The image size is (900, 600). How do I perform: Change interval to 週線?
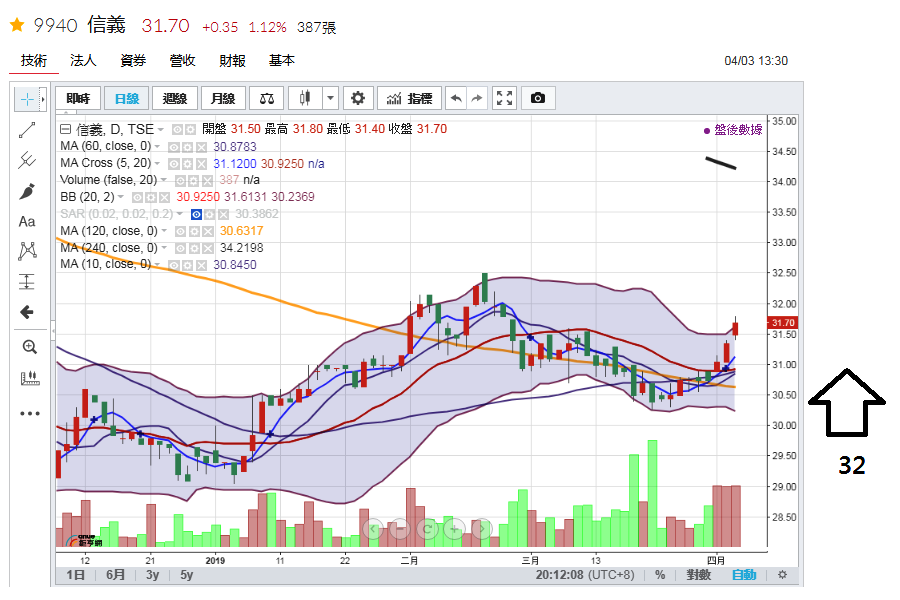tap(175, 99)
